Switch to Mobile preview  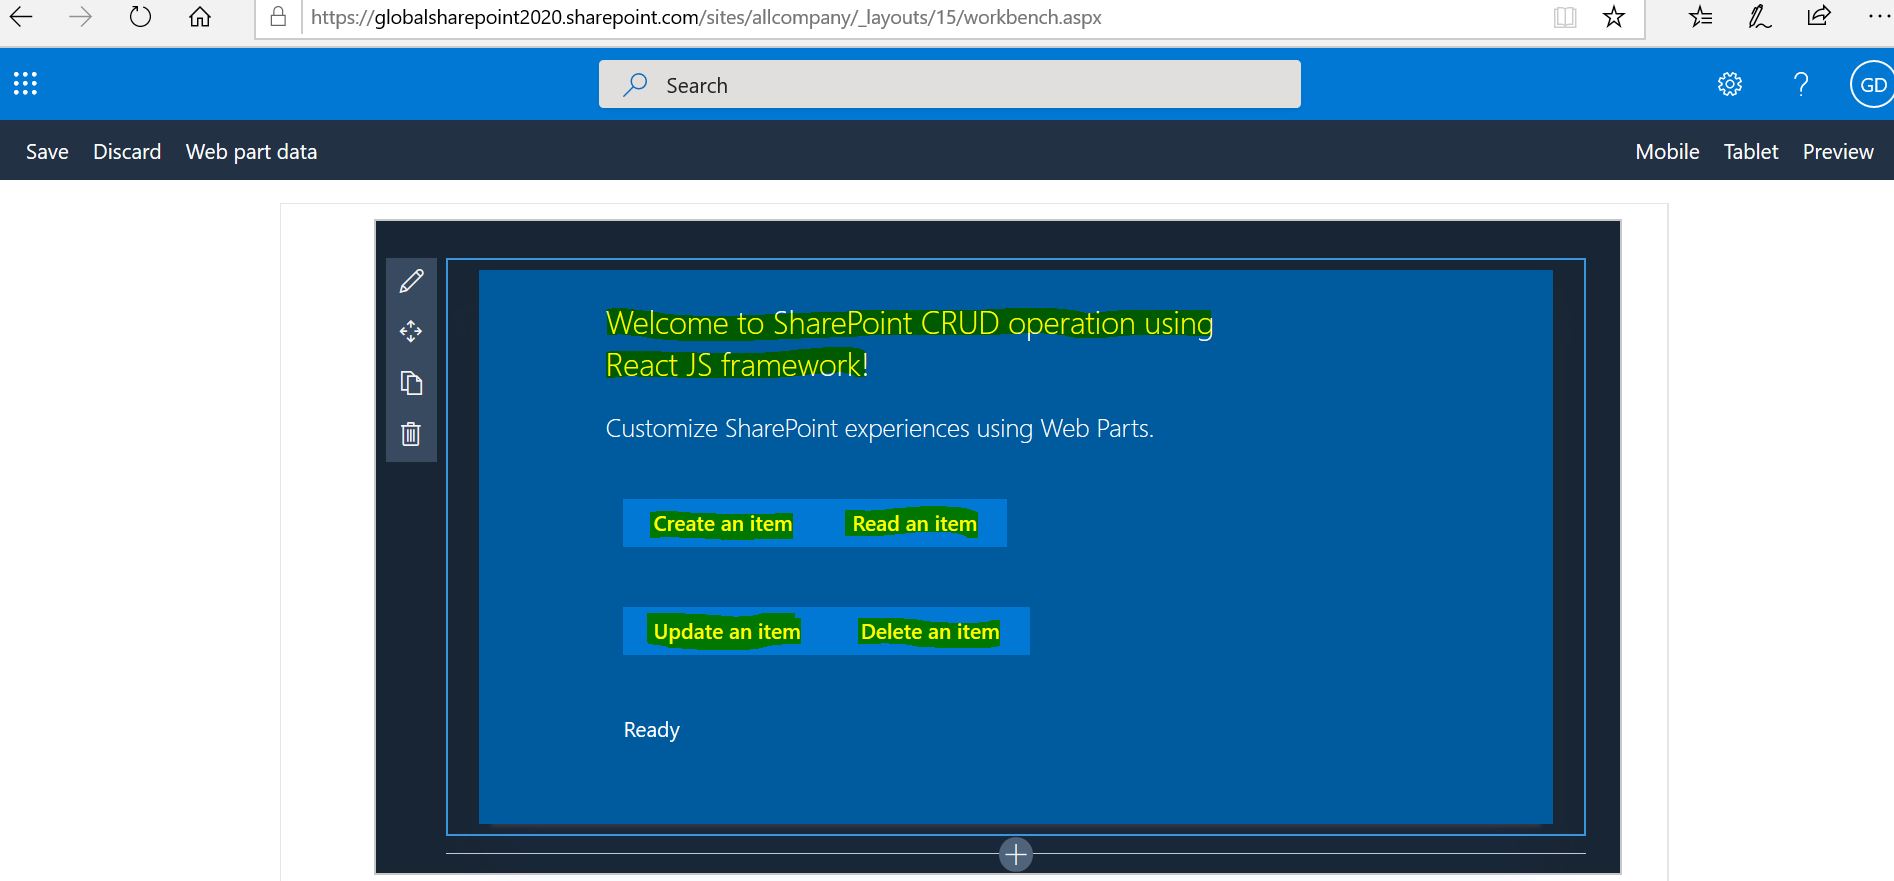1667,152
